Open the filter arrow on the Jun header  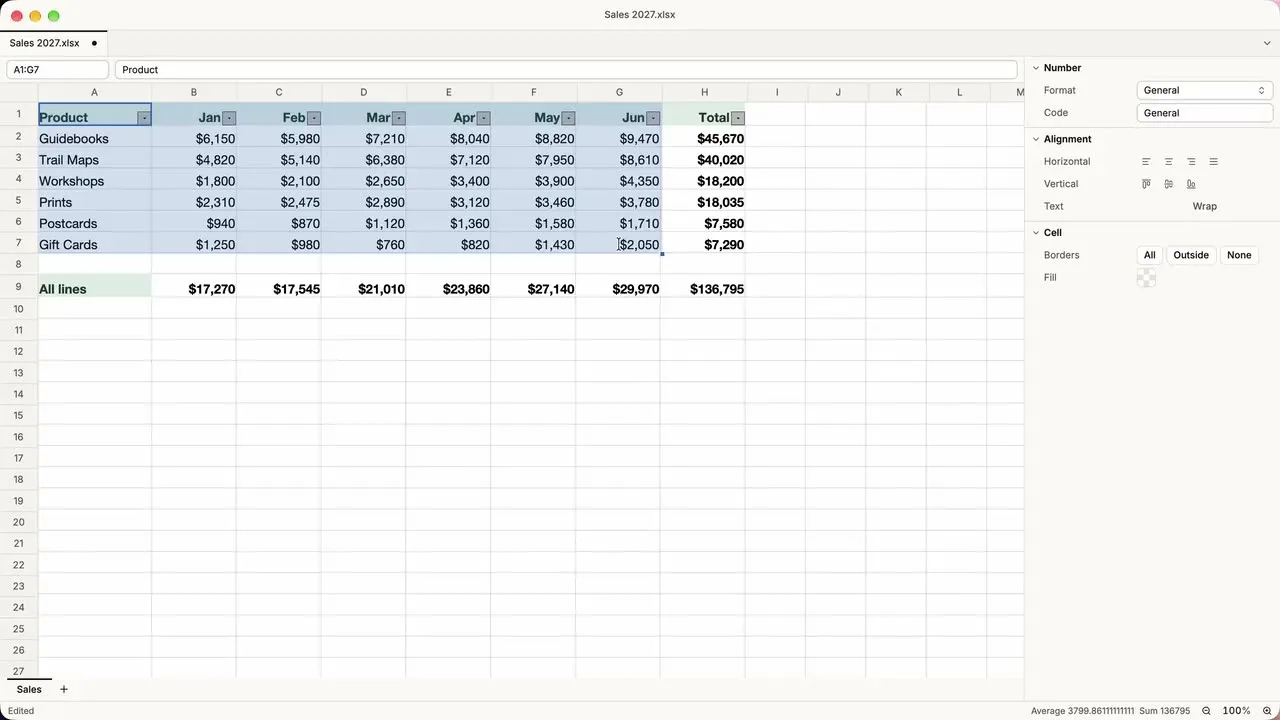coord(653,118)
